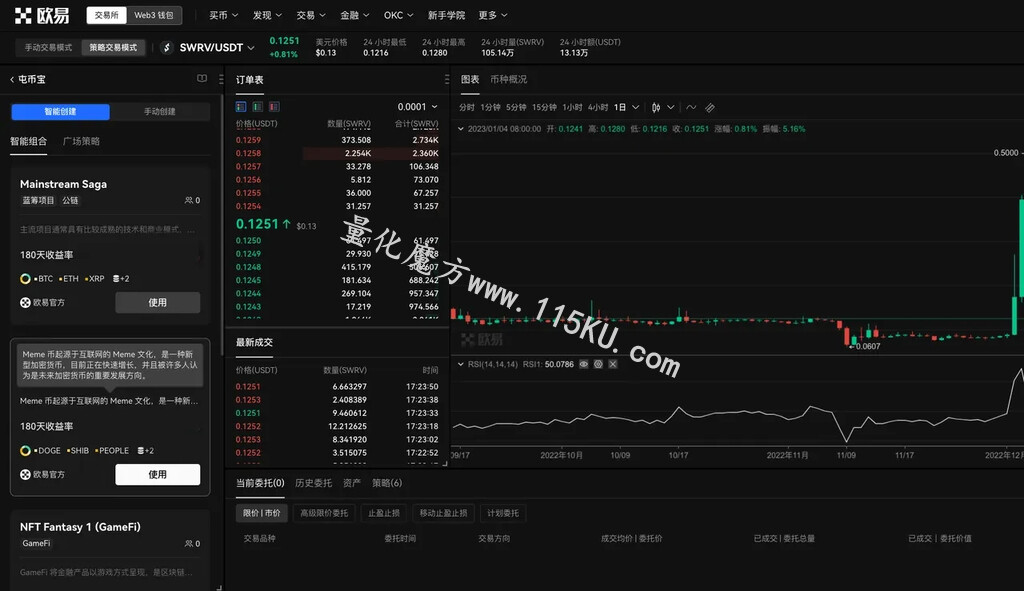Open the 0.0001 price precision dropdown
Screen dimensions: 1024x591
417,106
